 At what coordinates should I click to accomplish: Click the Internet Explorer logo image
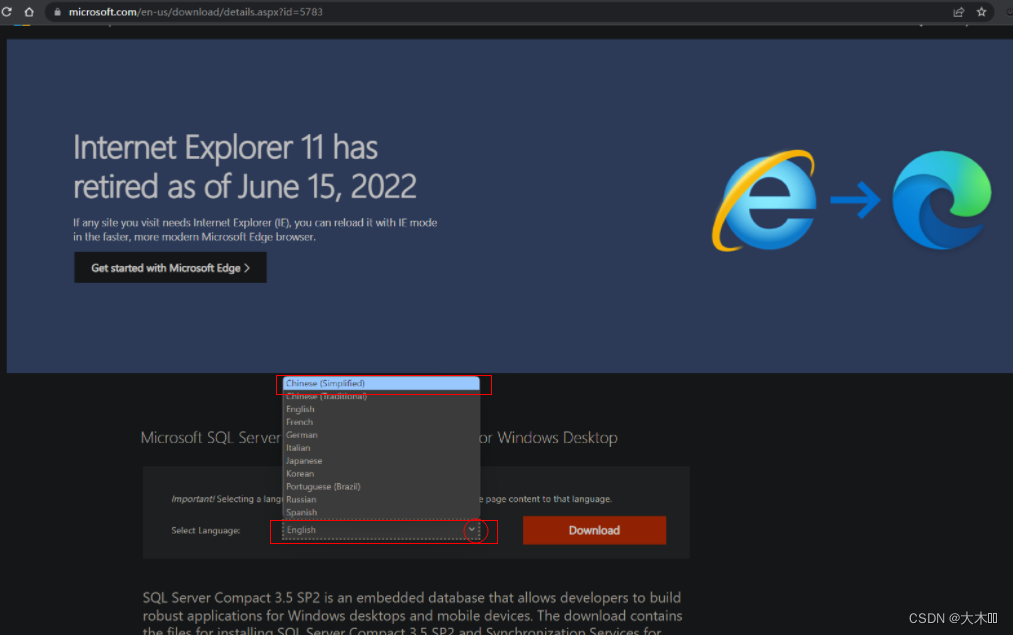pos(764,201)
